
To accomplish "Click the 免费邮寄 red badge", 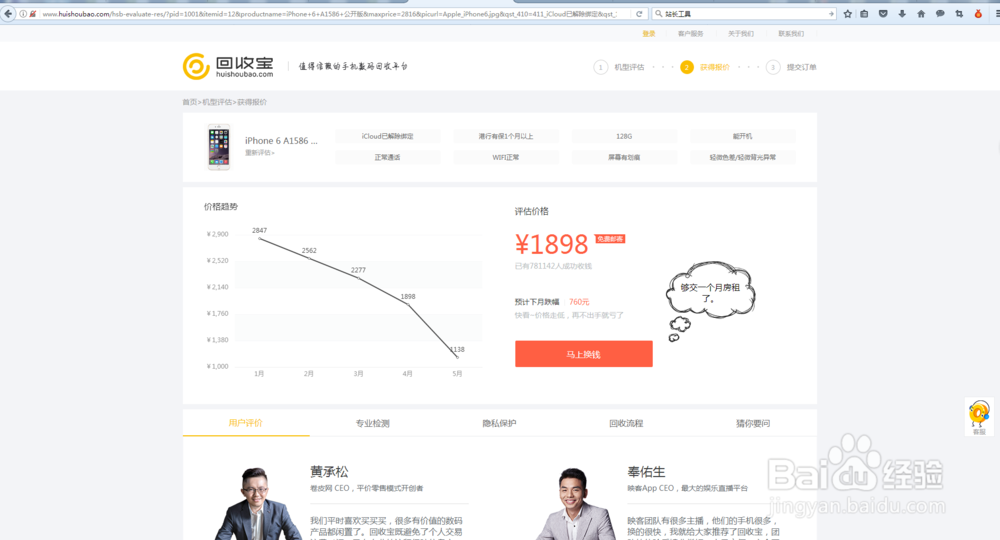I will click(x=610, y=239).
